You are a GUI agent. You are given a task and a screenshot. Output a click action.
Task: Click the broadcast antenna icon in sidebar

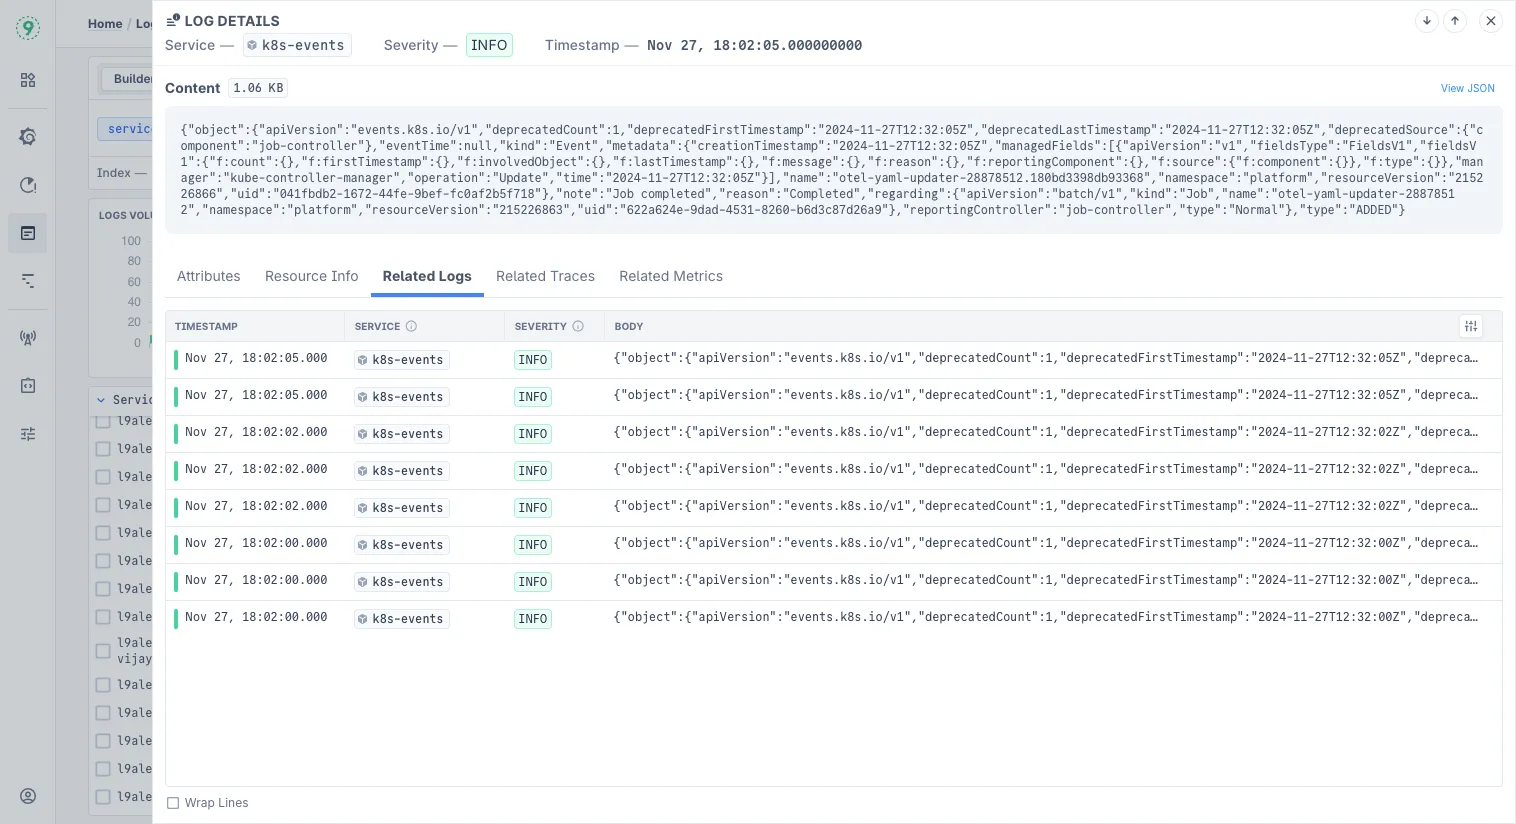pos(28,338)
